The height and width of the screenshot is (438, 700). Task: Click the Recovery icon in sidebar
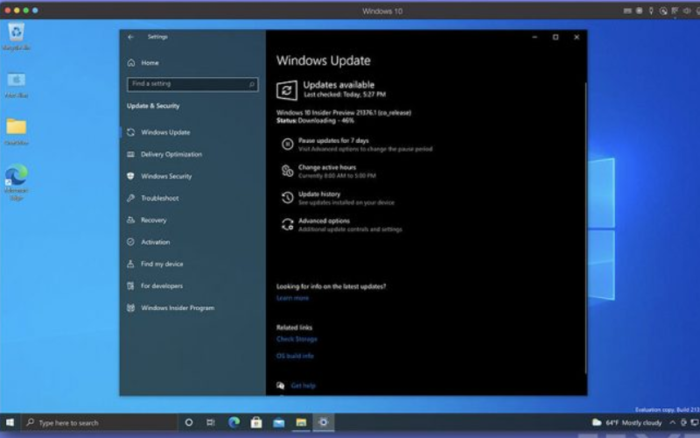(130, 220)
